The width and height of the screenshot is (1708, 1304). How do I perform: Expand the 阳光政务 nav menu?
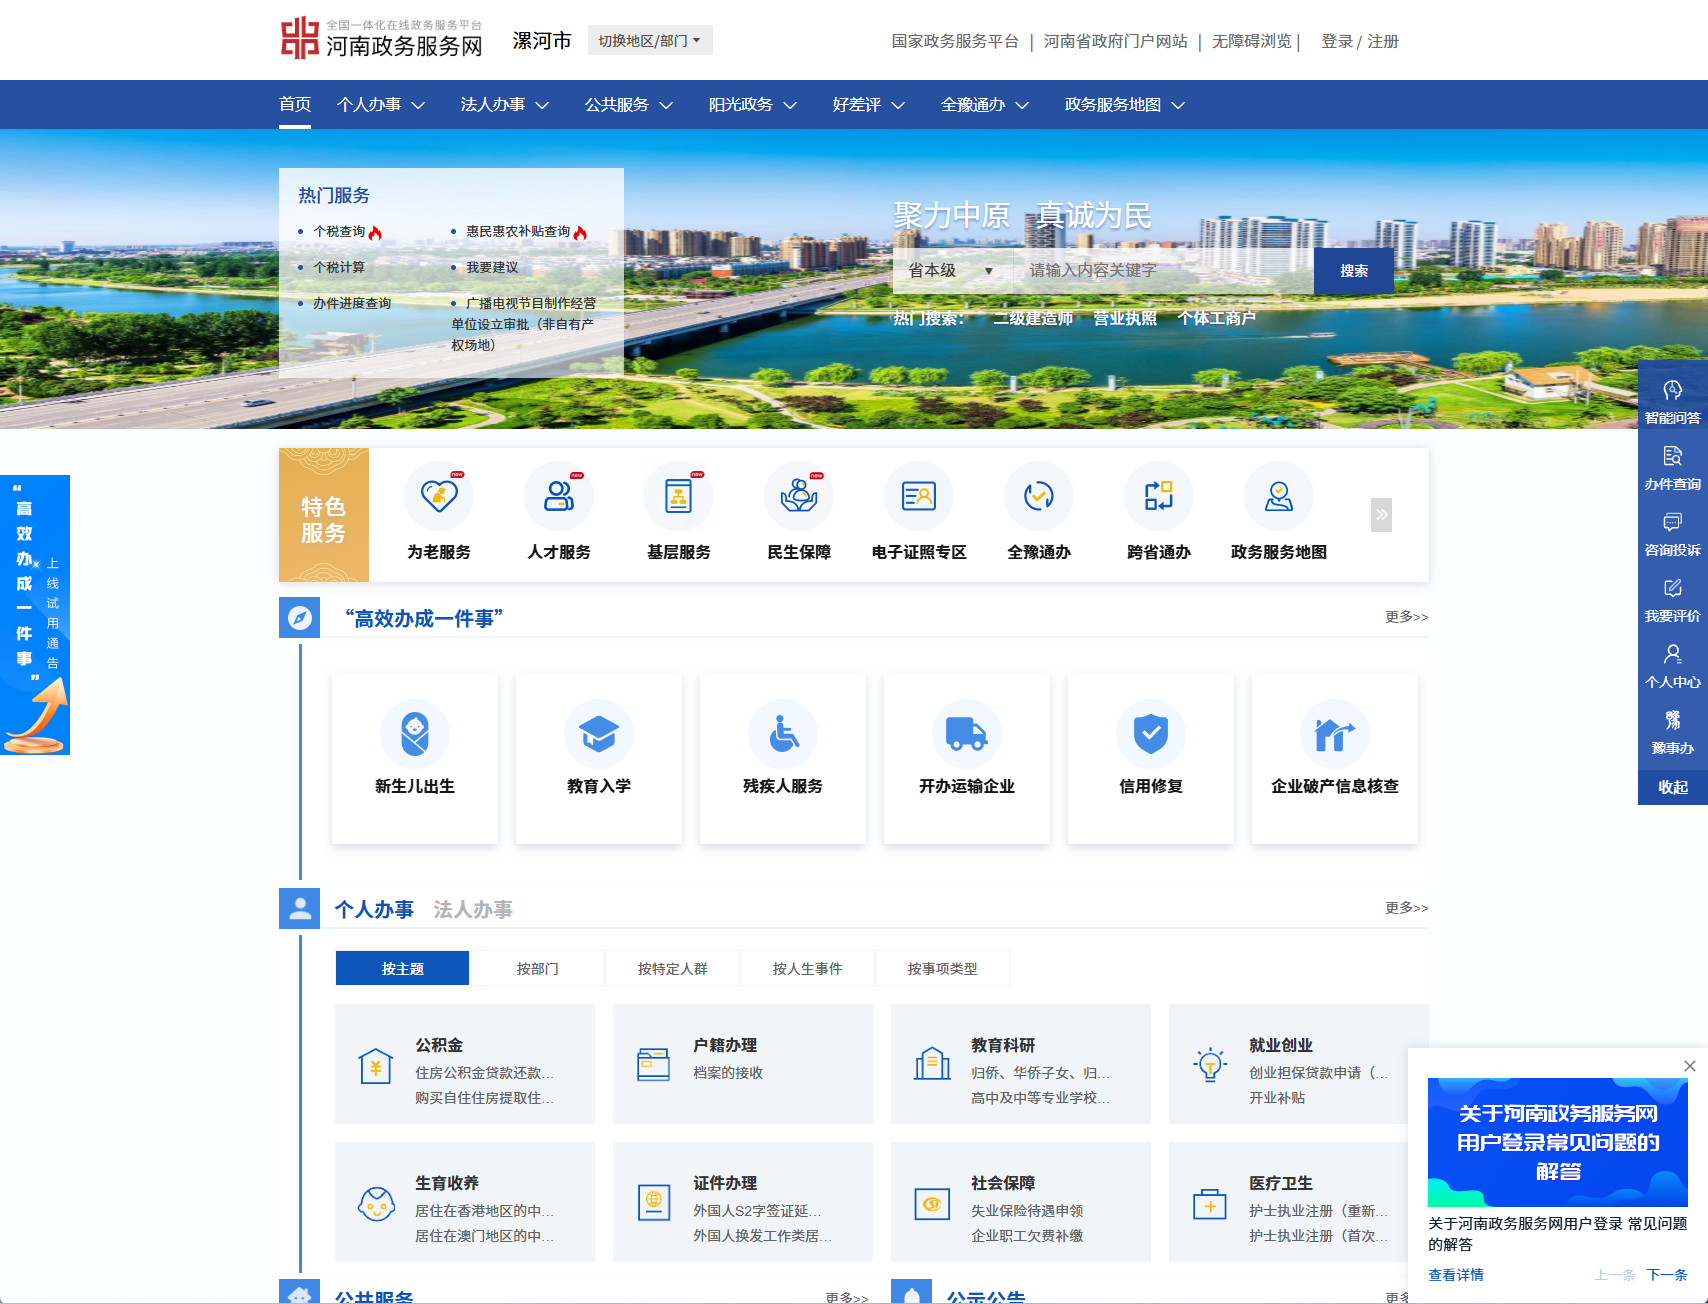753,104
